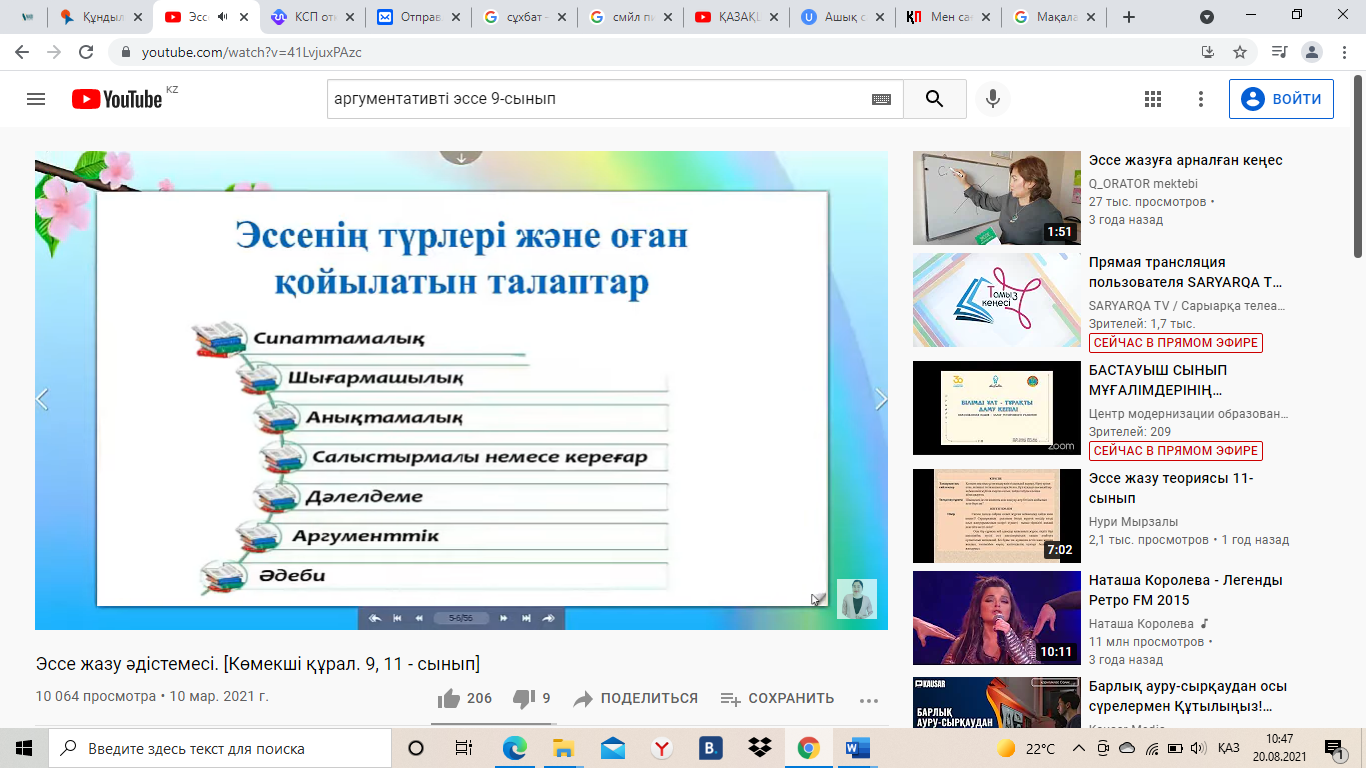Click the install app icon in the address bar
Viewport: 1366px width, 768px height.
pos(1207,52)
